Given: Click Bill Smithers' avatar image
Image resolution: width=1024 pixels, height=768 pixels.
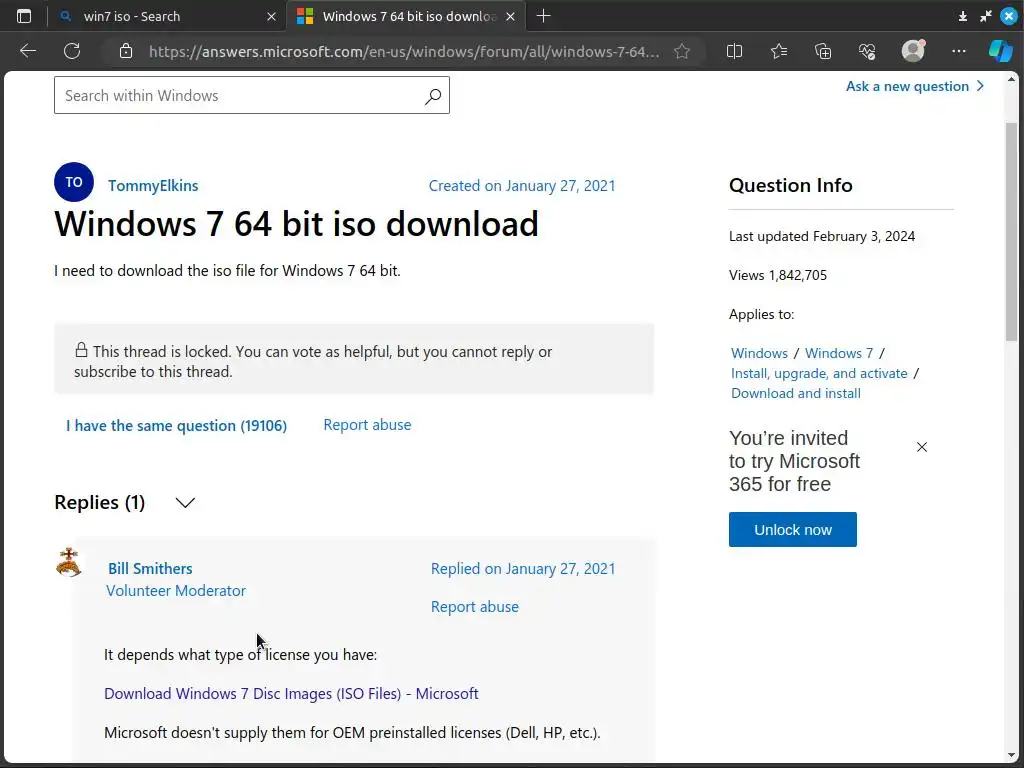Looking at the screenshot, I should point(69,562).
